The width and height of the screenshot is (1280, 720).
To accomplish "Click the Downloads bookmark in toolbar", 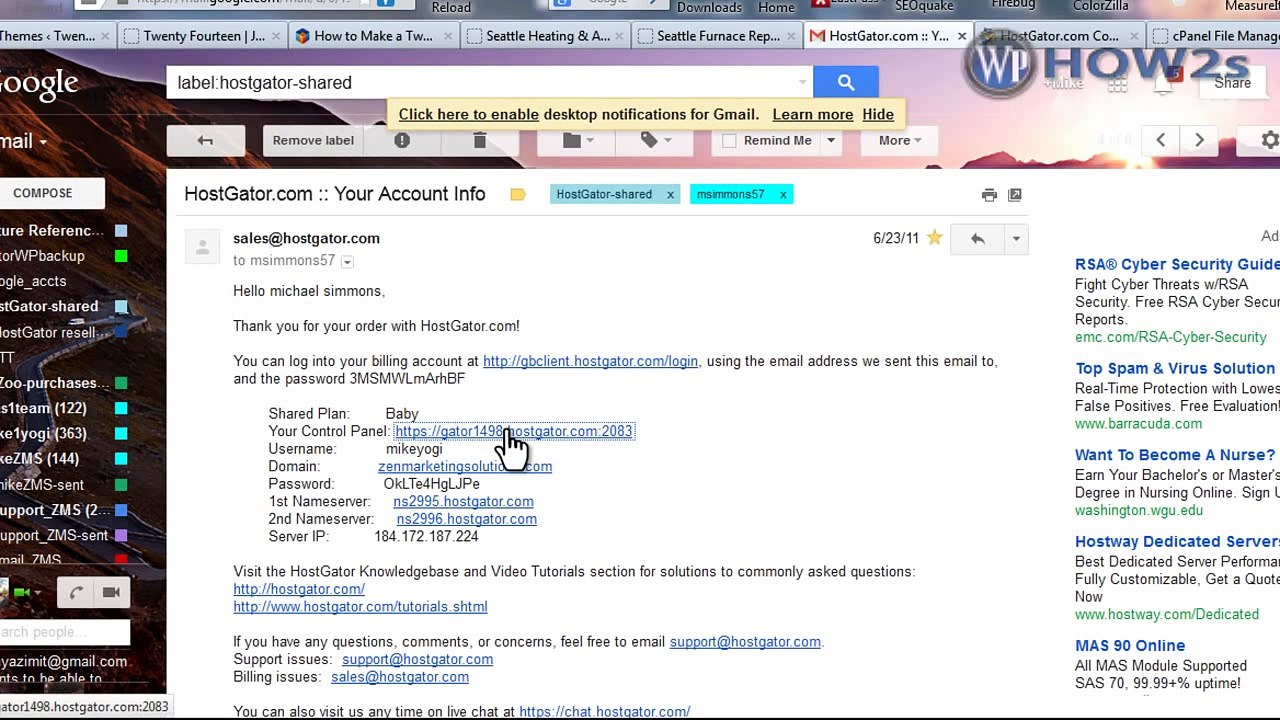I will 709,7.
